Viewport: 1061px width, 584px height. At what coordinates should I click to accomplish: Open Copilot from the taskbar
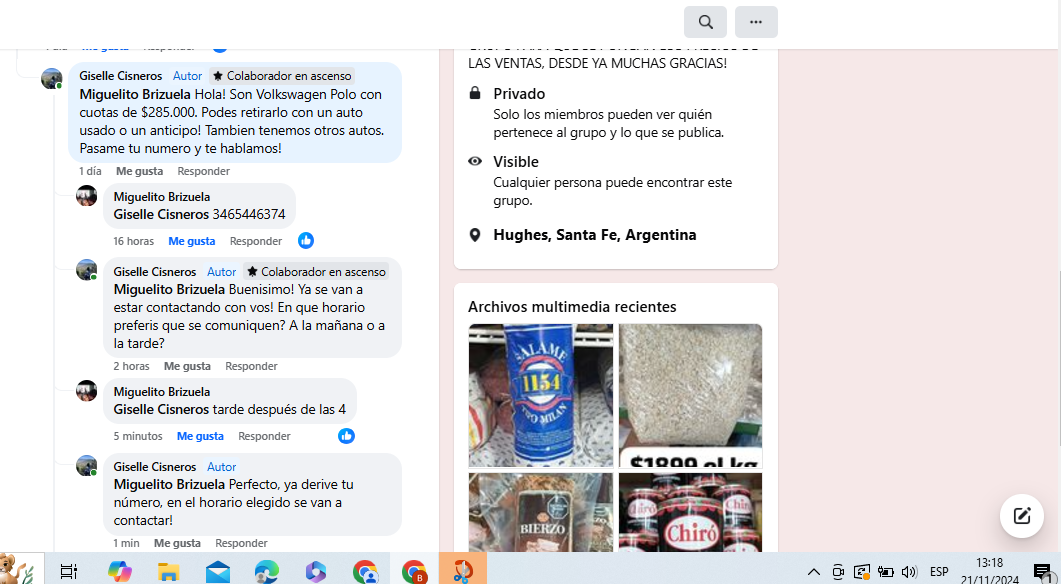click(x=120, y=571)
